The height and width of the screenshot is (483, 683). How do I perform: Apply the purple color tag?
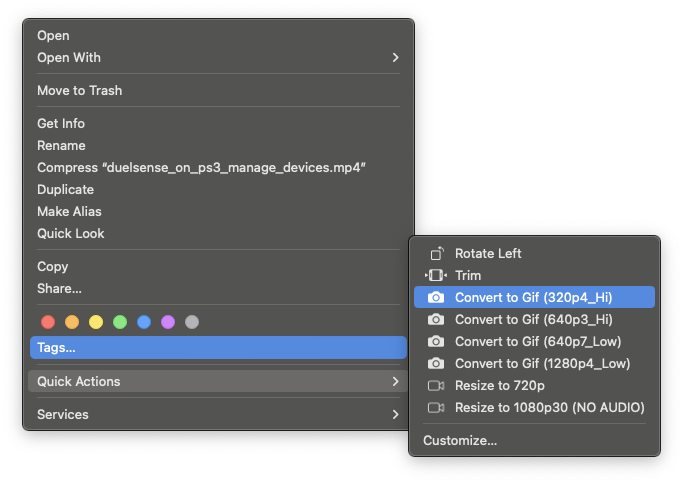[x=168, y=322]
